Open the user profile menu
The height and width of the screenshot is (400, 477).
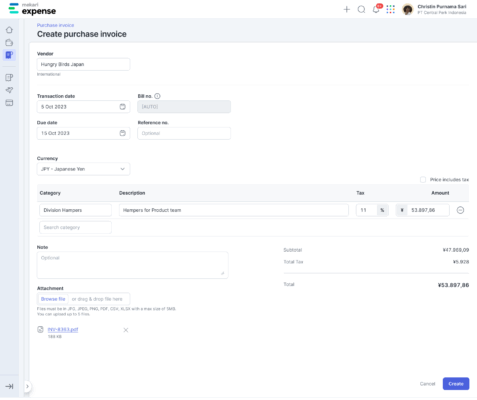click(434, 9)
